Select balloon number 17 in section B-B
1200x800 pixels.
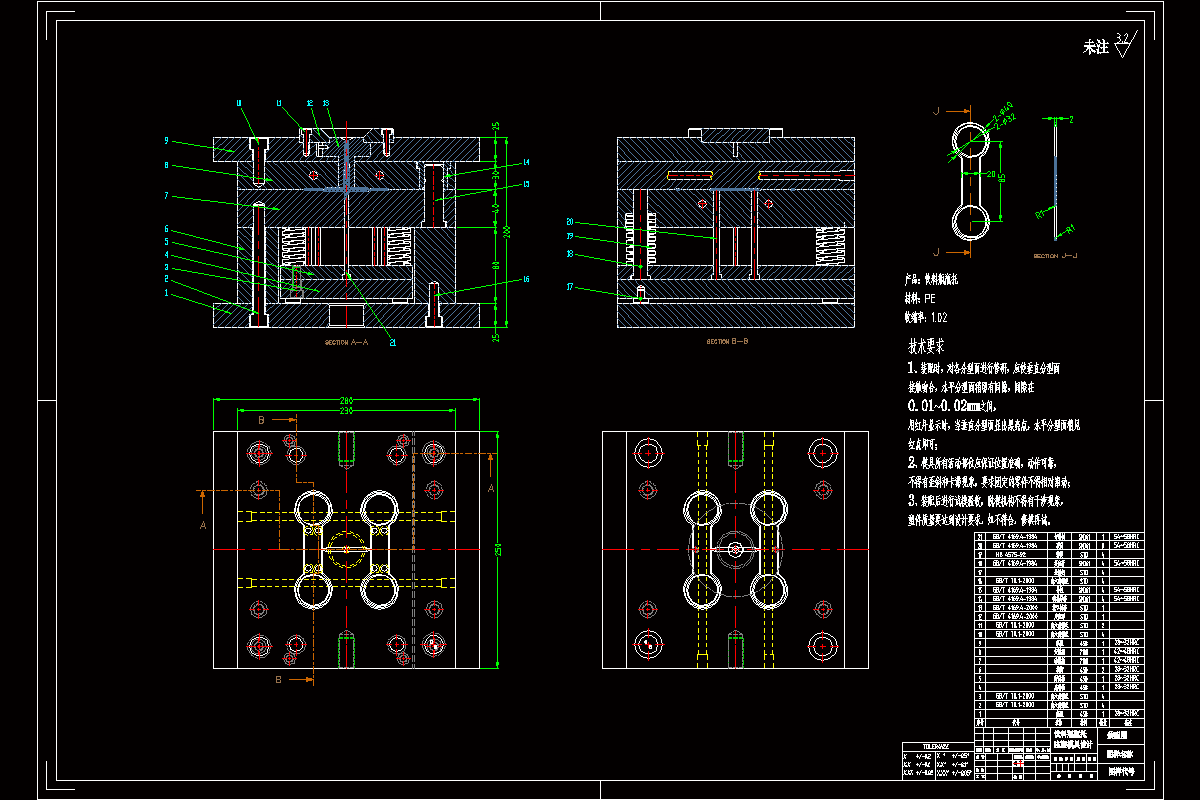pos(569,287)
